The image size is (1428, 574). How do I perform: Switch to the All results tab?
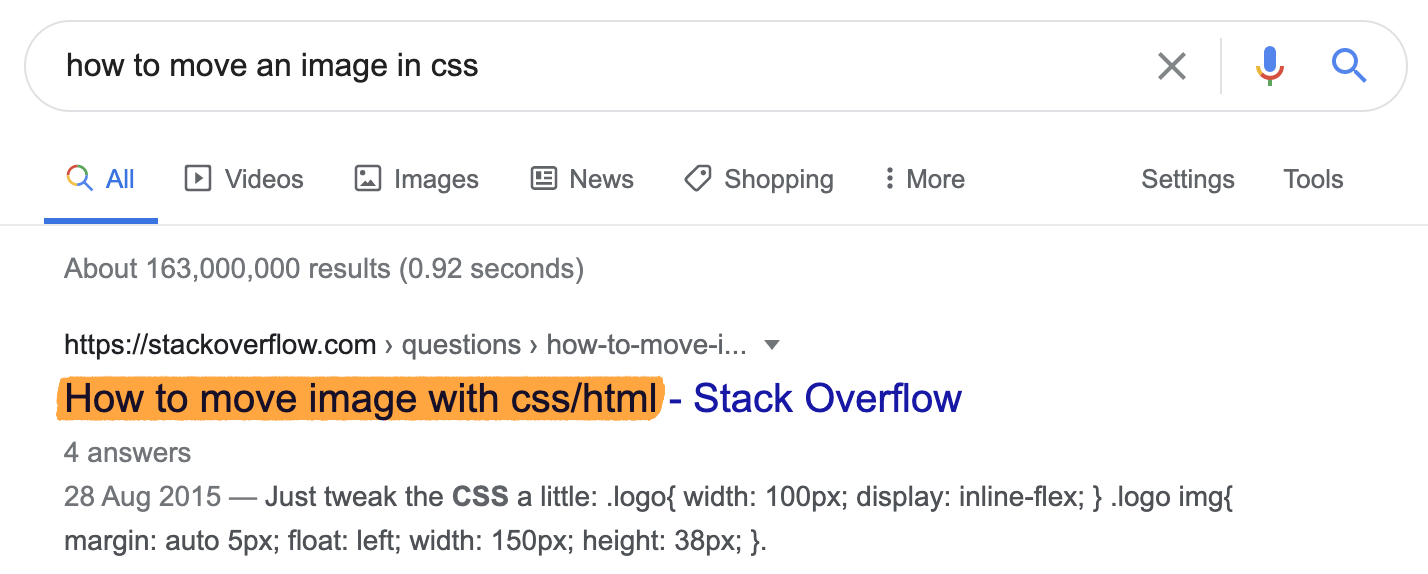(101, 179)
